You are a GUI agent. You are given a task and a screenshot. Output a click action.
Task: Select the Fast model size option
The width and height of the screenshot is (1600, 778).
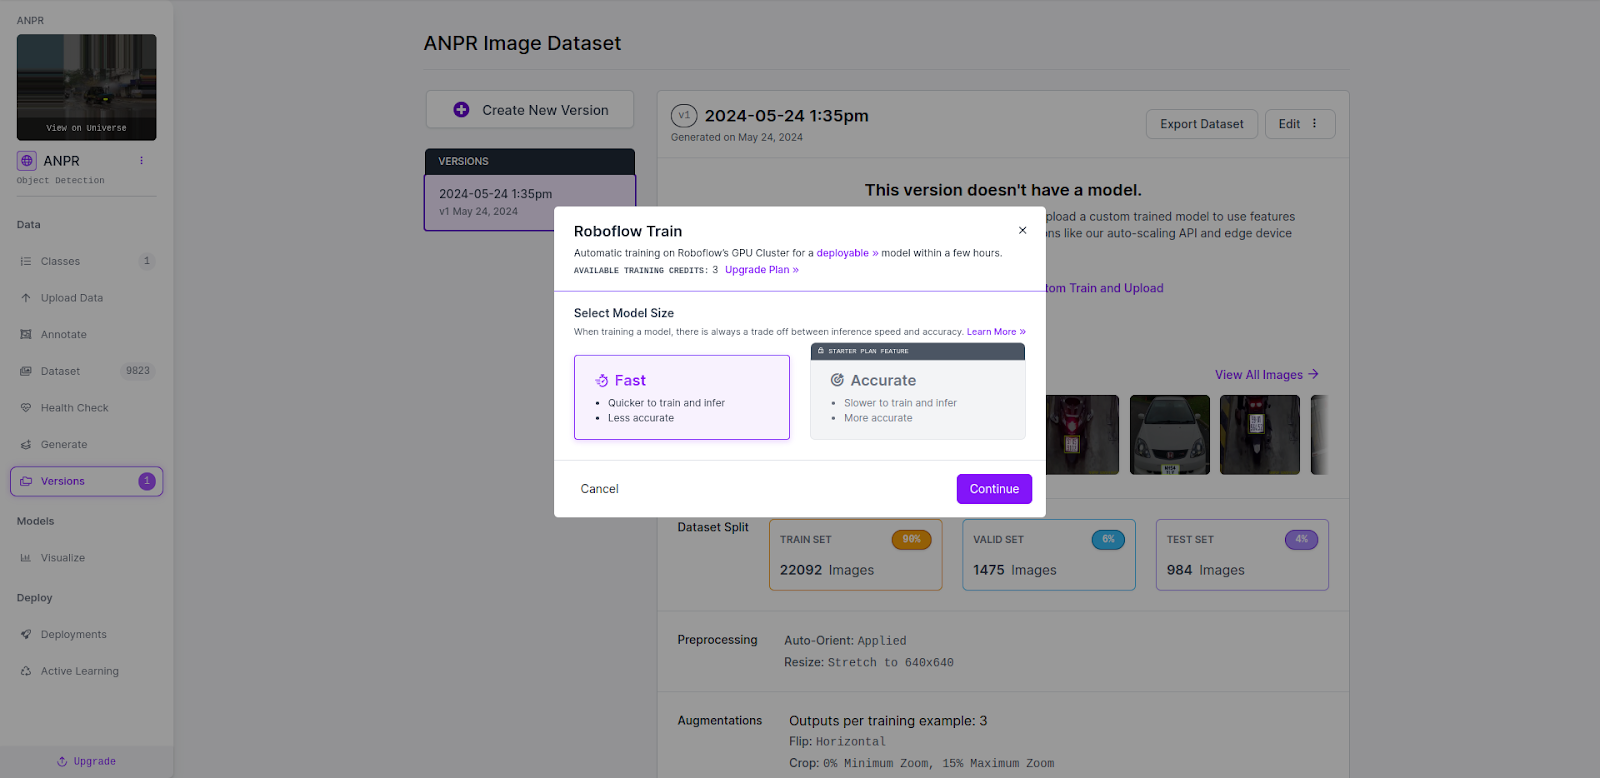pyautogui.click(x=682, y=397)
